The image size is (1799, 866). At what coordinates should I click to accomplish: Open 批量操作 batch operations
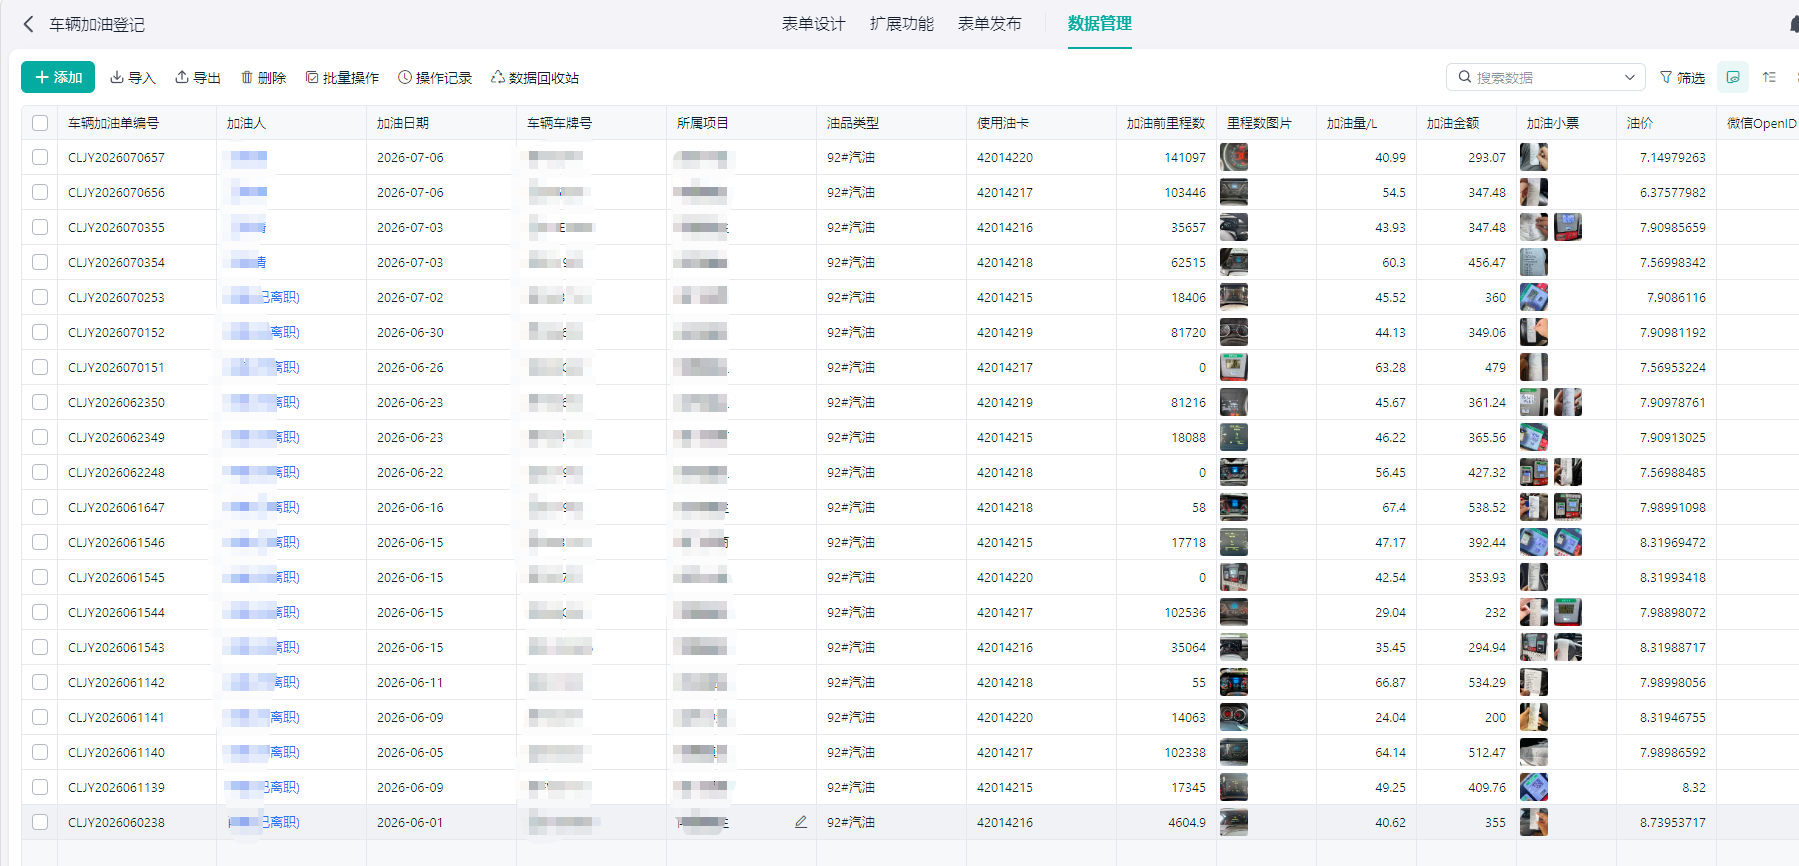tap(342, 77)
